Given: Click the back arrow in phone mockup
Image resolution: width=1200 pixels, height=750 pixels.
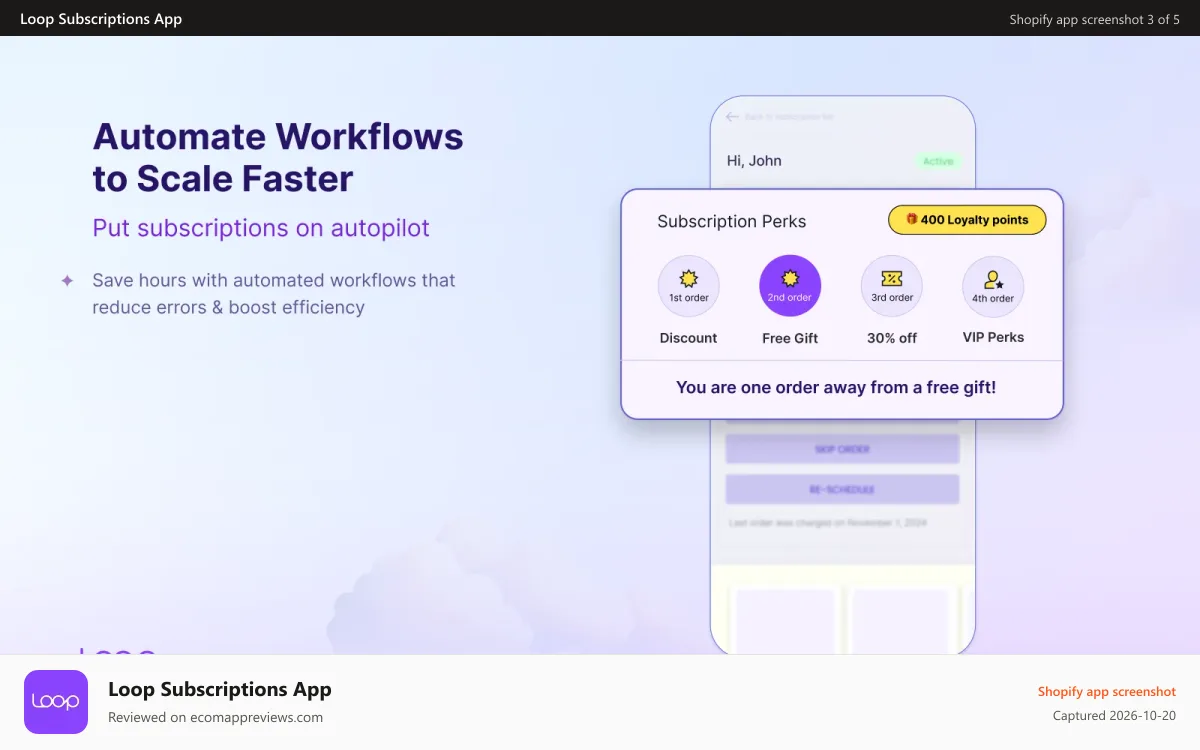Looking at the screenshot, I should (x=732, y=117).
